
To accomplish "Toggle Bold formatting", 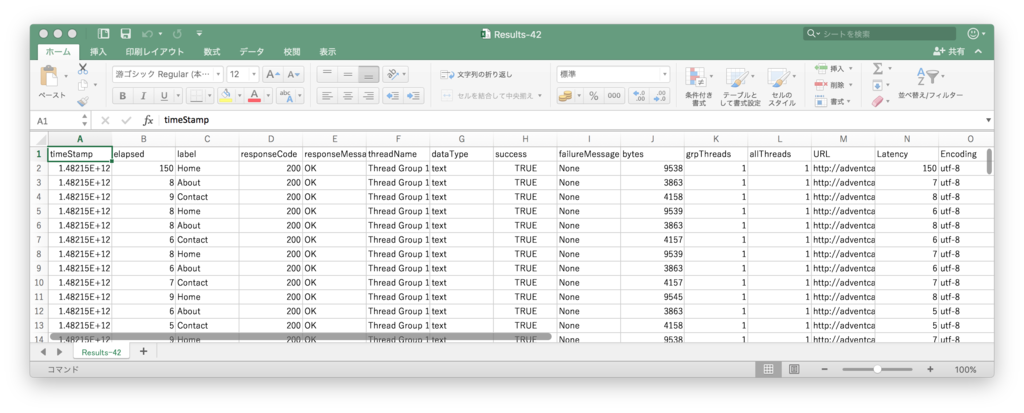I will point(123,96).
